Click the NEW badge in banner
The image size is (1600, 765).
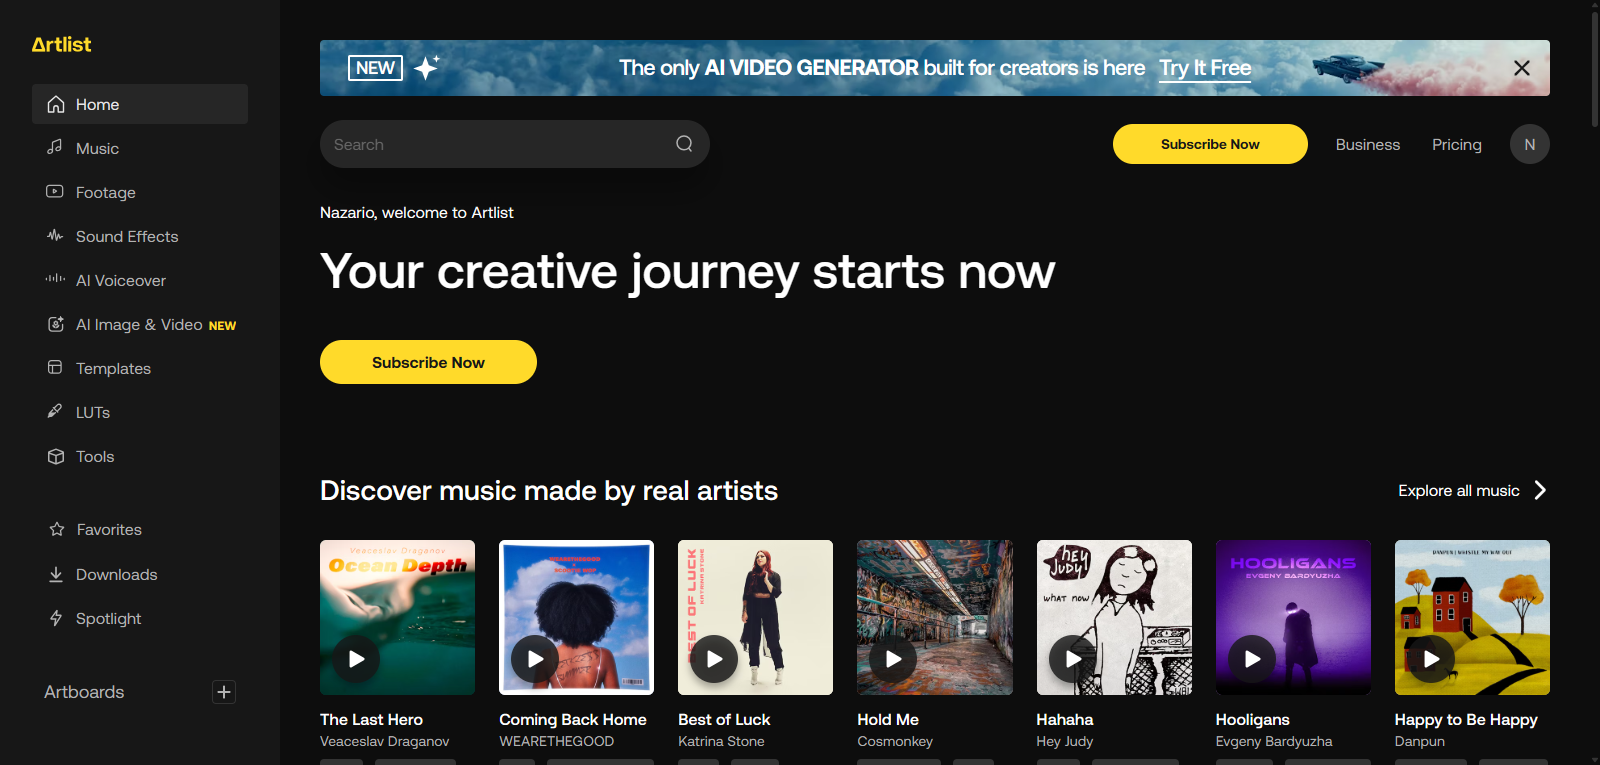(x=375, y=67)
